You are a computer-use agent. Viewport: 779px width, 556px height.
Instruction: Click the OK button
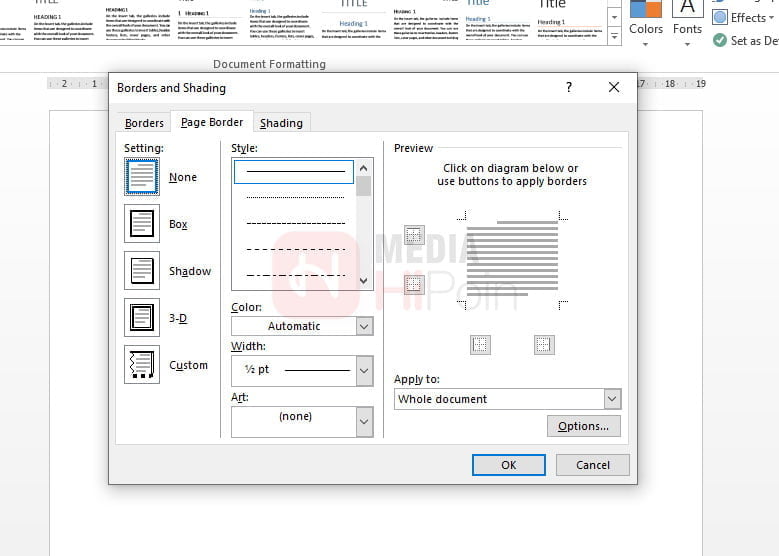click(x=508, y=465)
